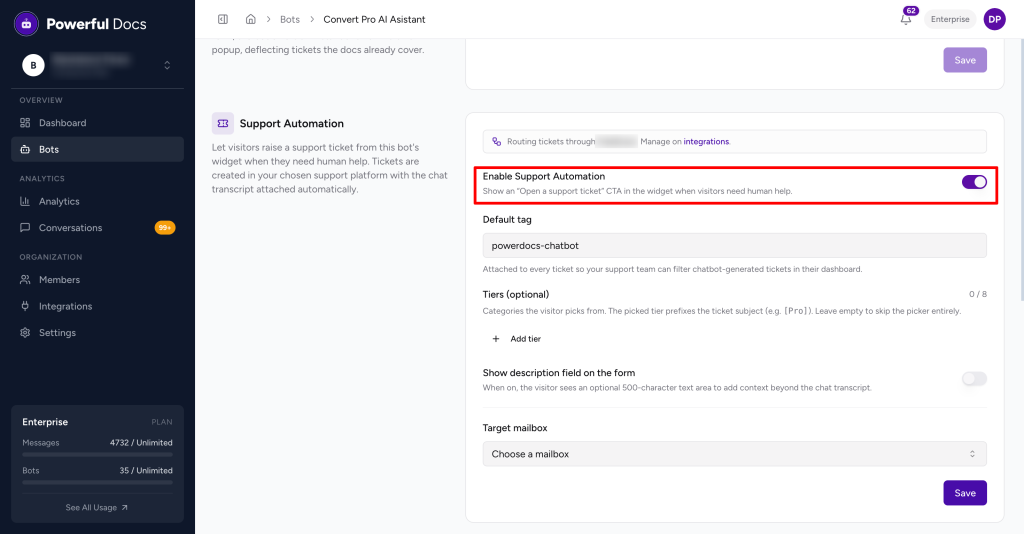Click the Target mailbox label
The height and width of the screenshot is (534, 1024).
pos(515,428)
